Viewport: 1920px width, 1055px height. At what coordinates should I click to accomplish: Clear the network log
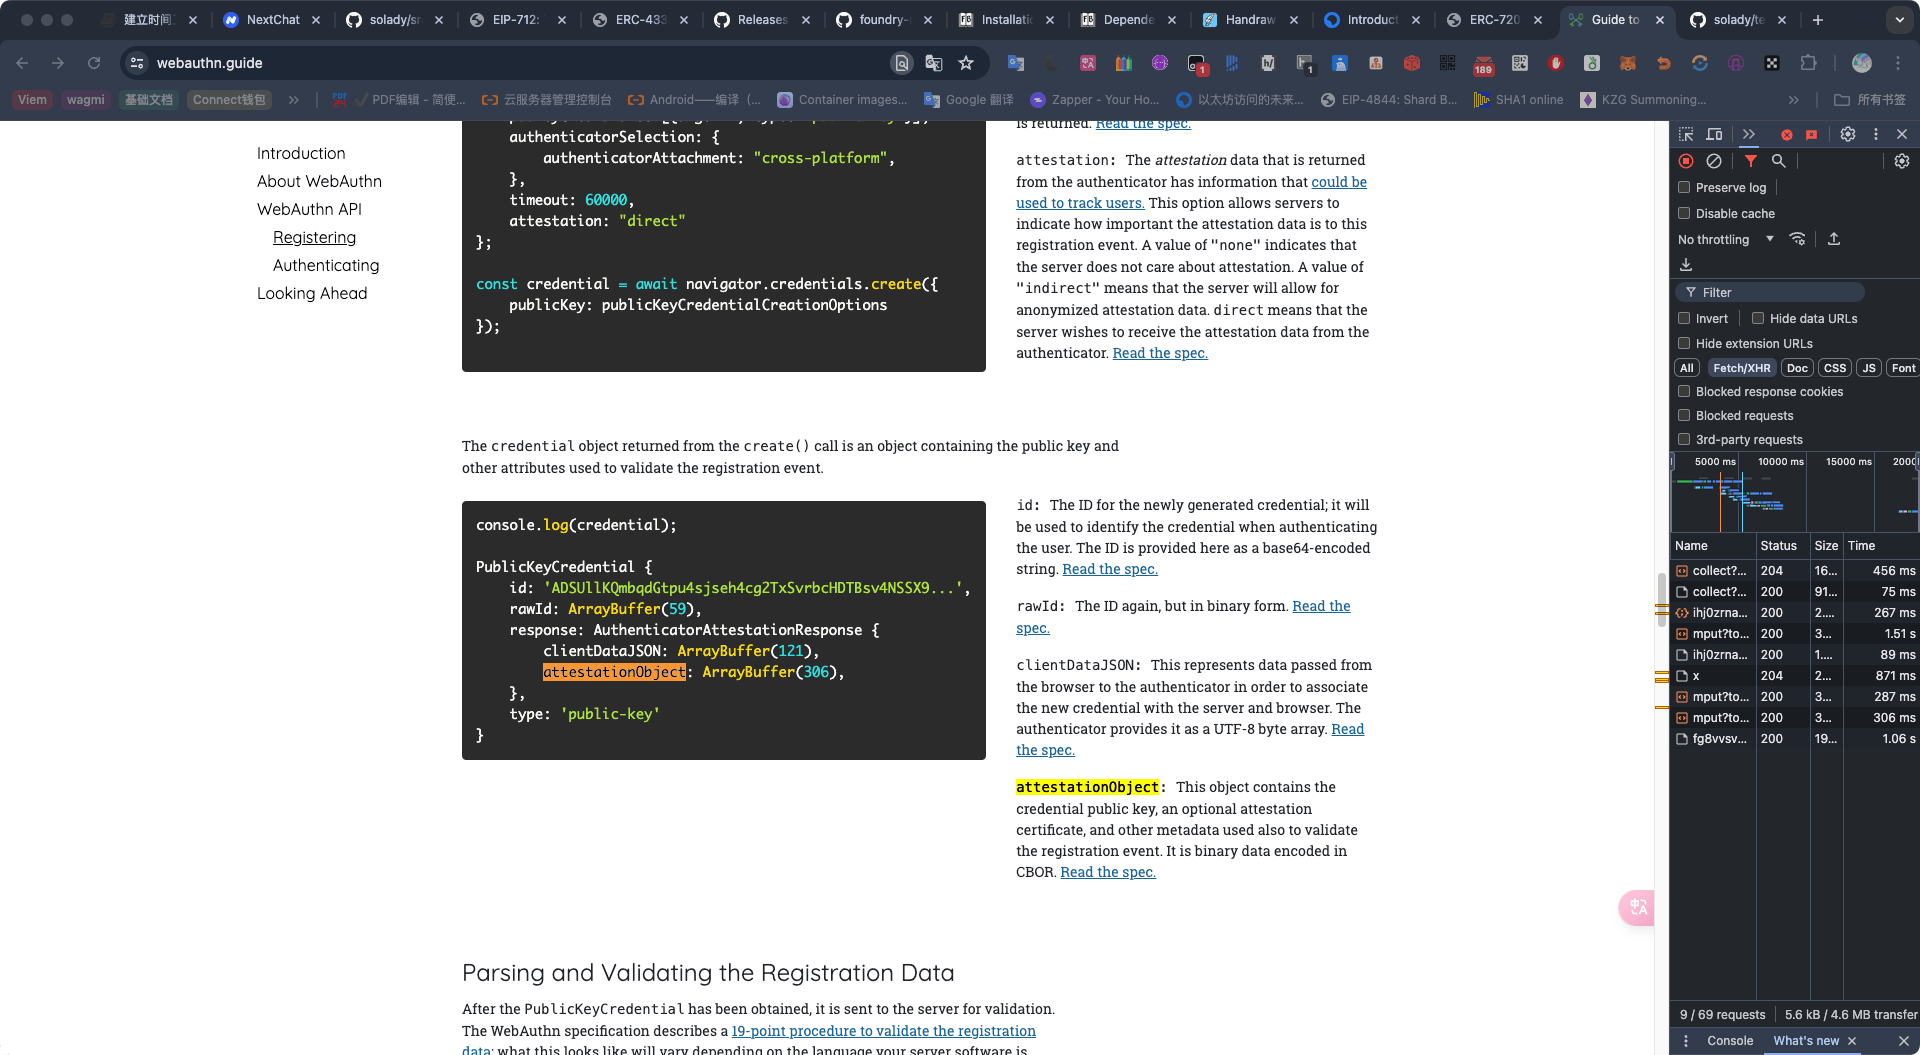pyautogui.click(x=1714, y=161)
